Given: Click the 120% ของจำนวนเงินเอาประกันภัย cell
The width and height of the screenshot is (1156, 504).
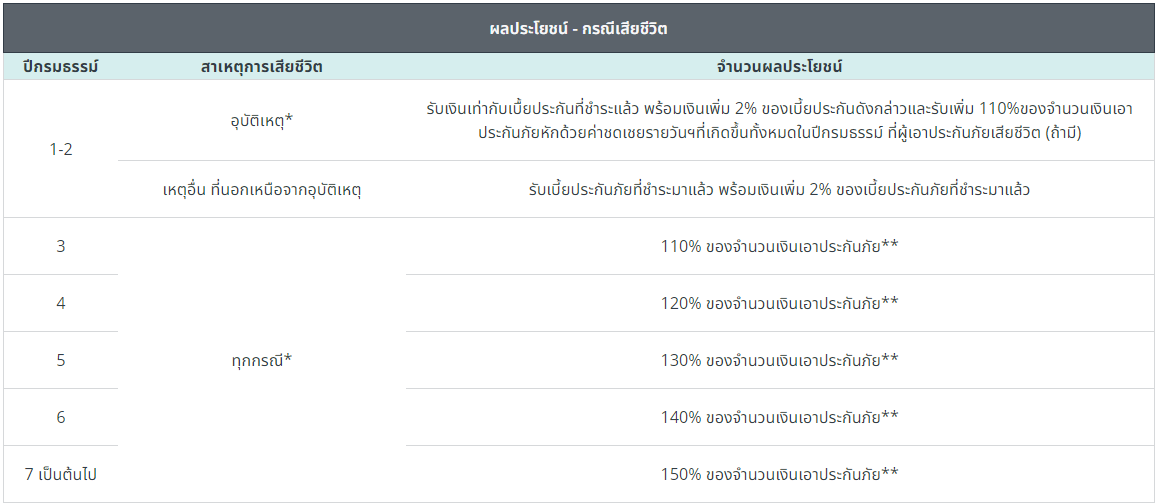Looking at the screenshot, I should click(x=779, y=303).
